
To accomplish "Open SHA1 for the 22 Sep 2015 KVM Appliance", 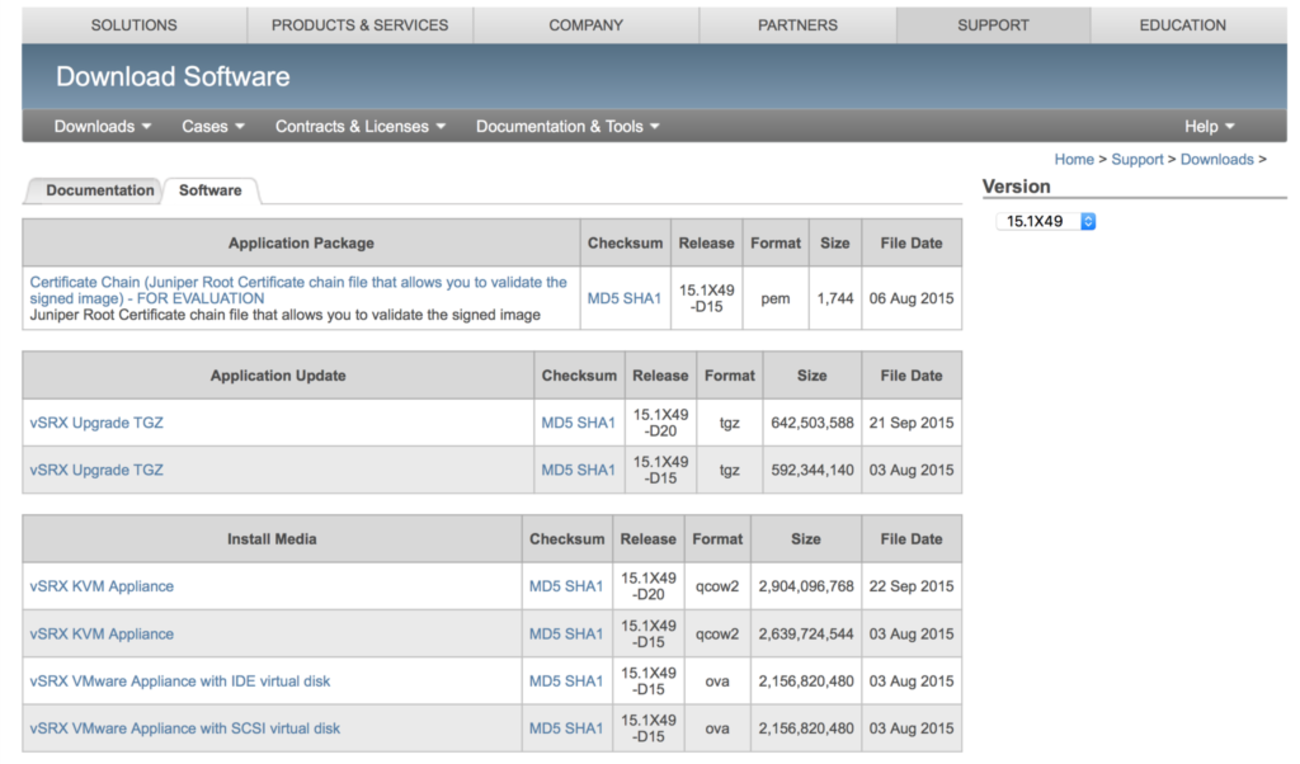I will [585, 586].
